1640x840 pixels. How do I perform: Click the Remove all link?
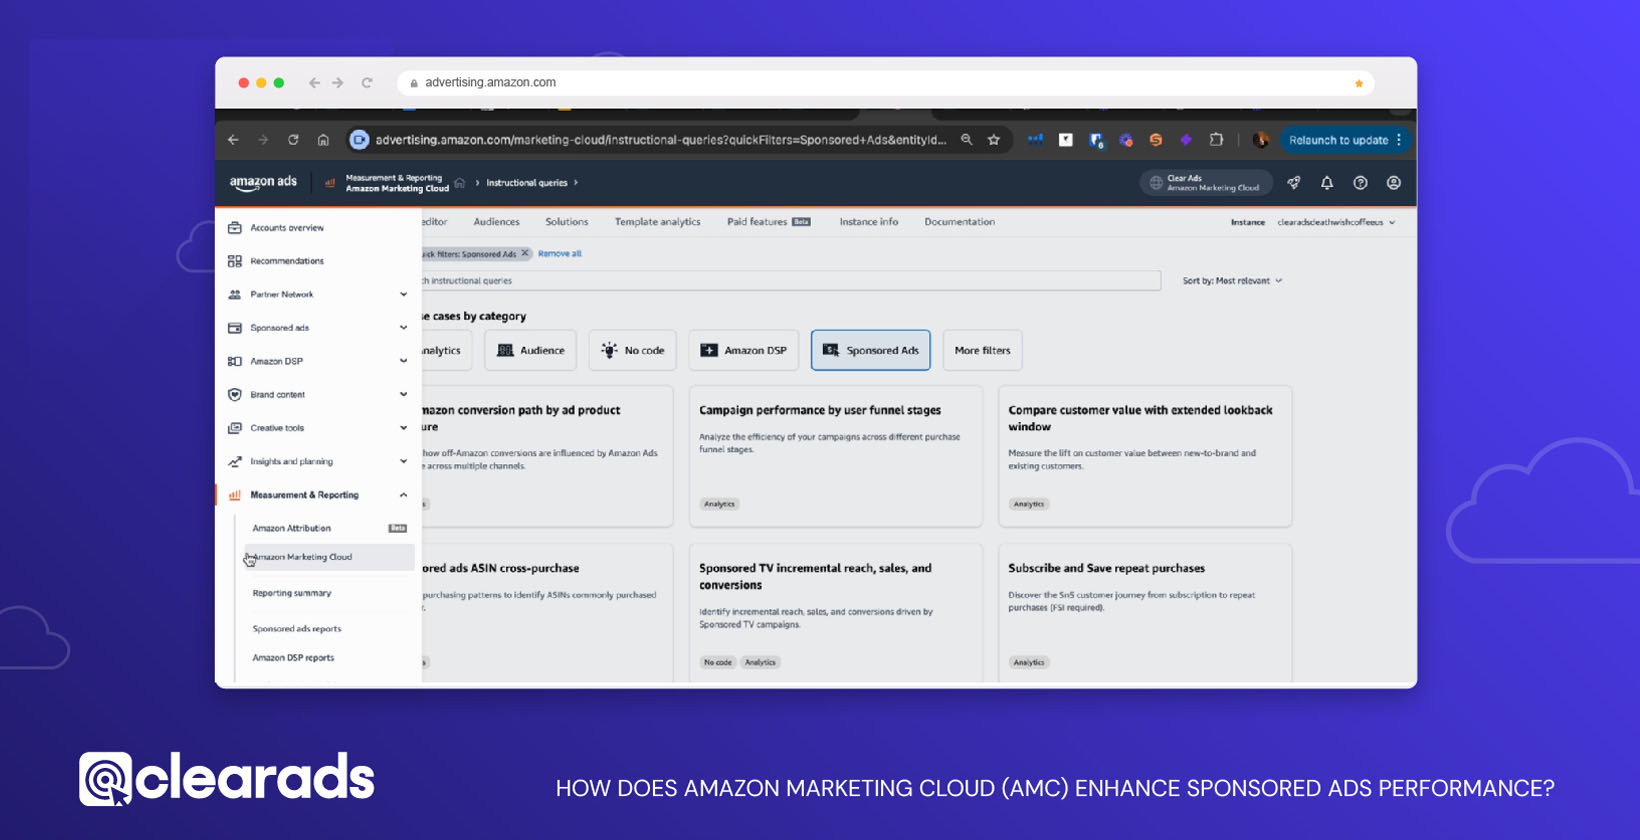559,254
